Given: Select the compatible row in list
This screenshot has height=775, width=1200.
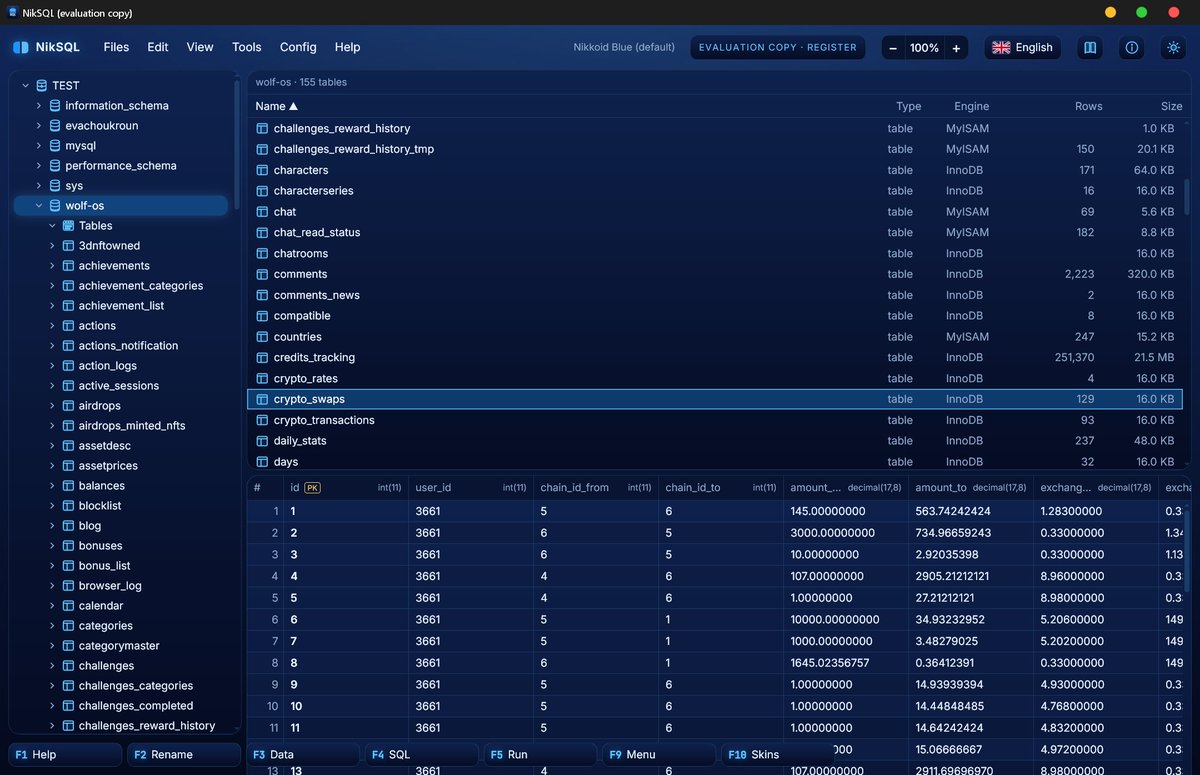Looking at the screenshot, I should pyautogui.click(x=715, y=316).
